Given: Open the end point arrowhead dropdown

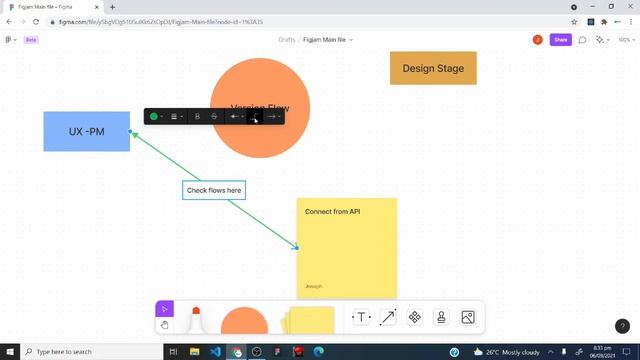Looking at the screenshot, I should click(273, 116).
